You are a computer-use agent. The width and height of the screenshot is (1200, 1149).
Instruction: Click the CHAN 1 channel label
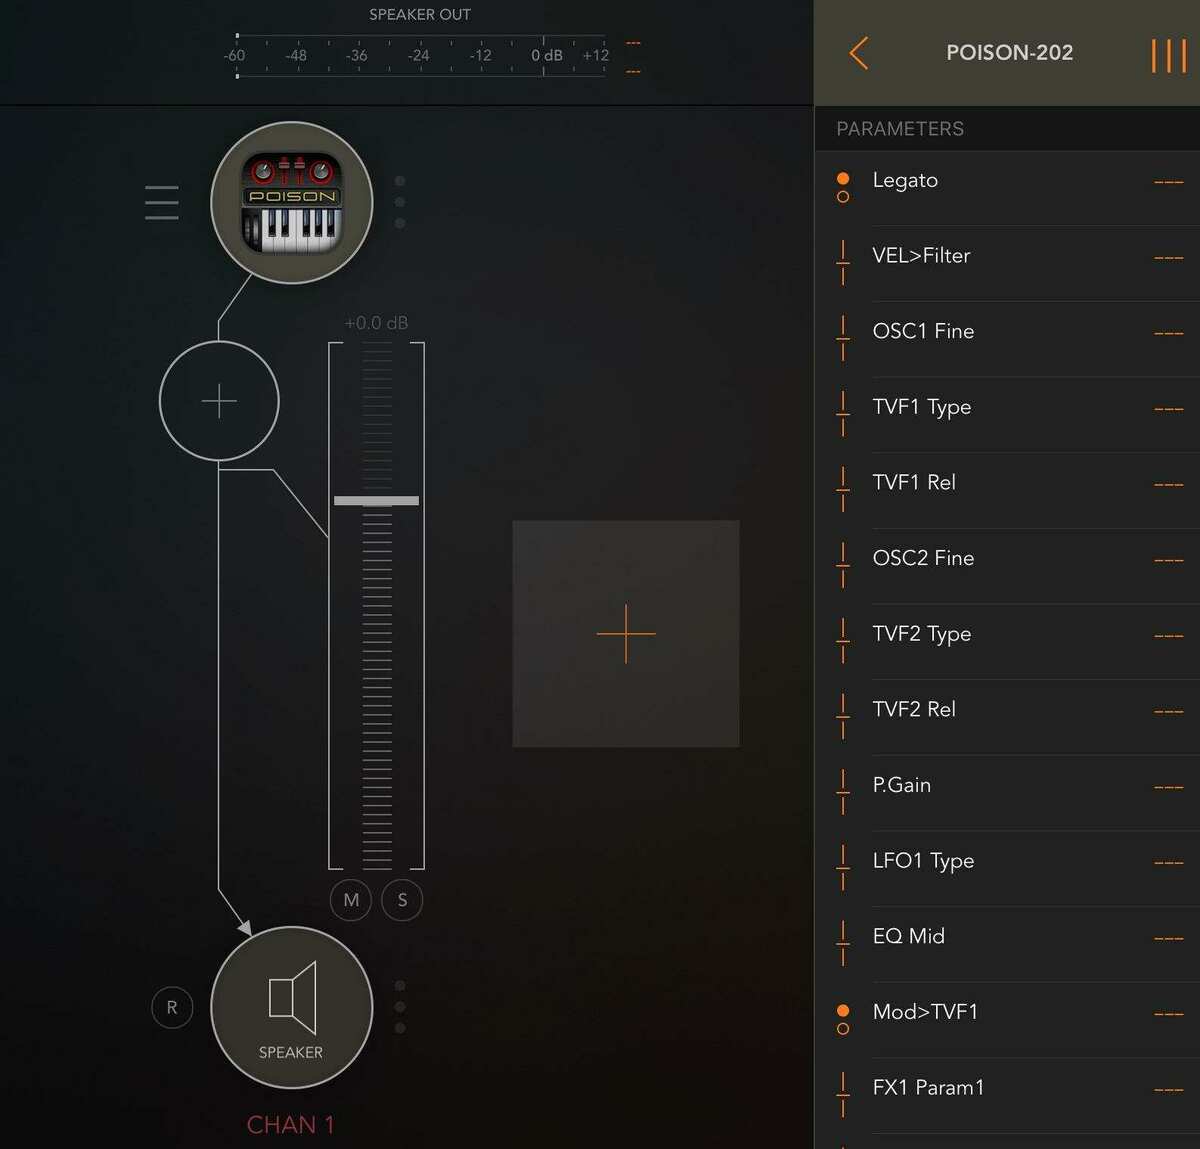pos(290,1125)
